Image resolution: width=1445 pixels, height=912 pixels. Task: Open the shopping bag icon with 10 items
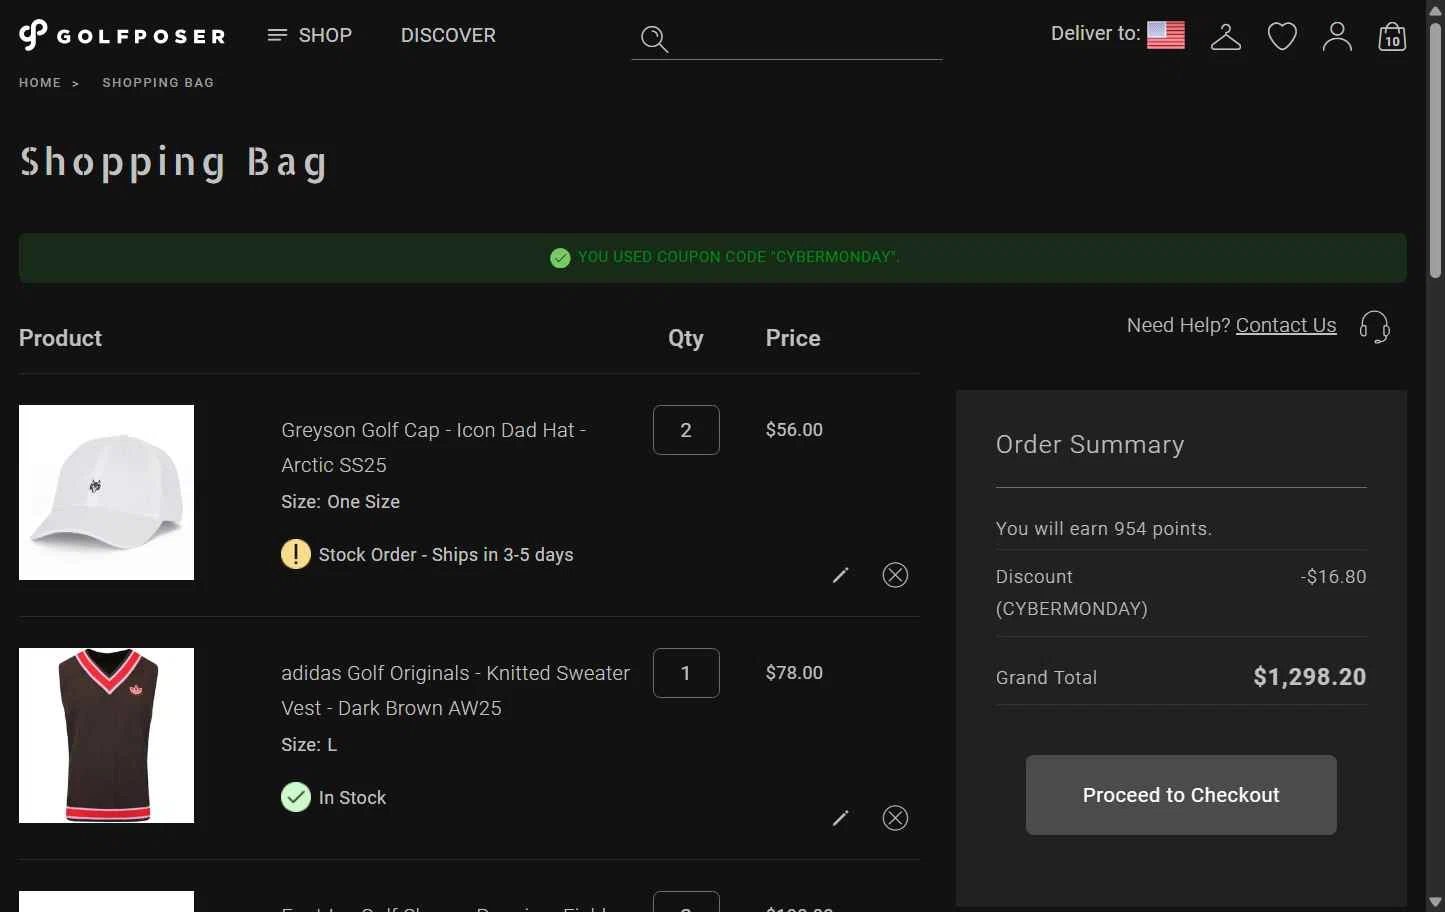point(1392,37)
